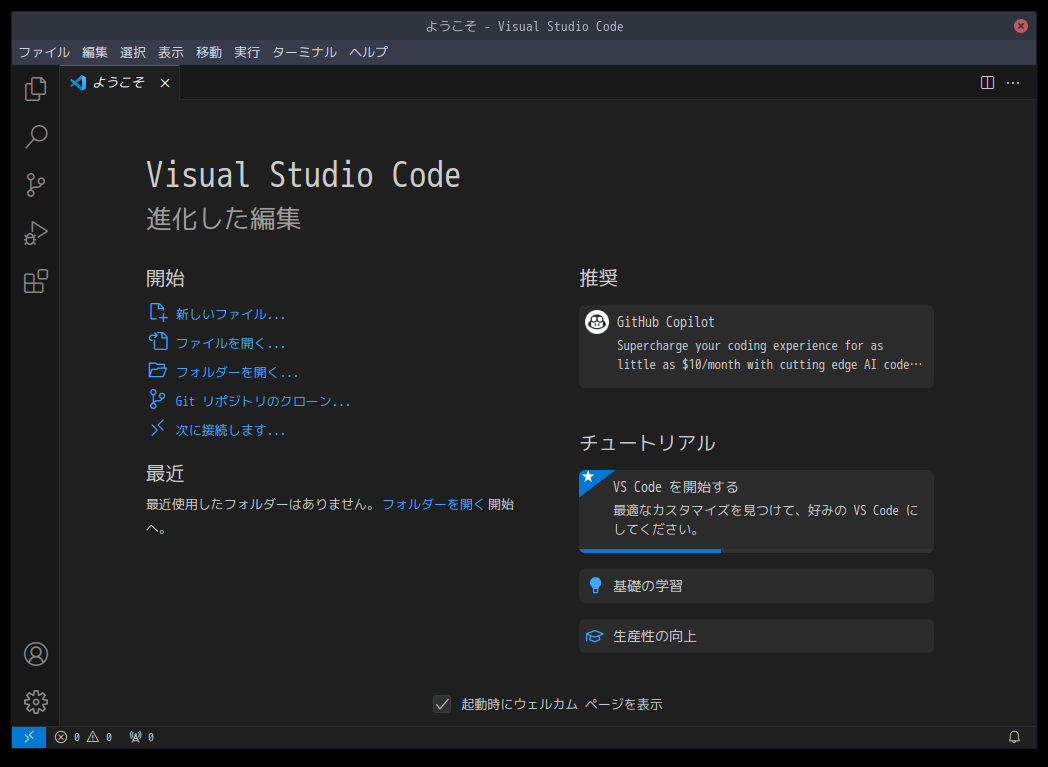Open the Source Control view

pyautogui.click(x=35, y=185)
